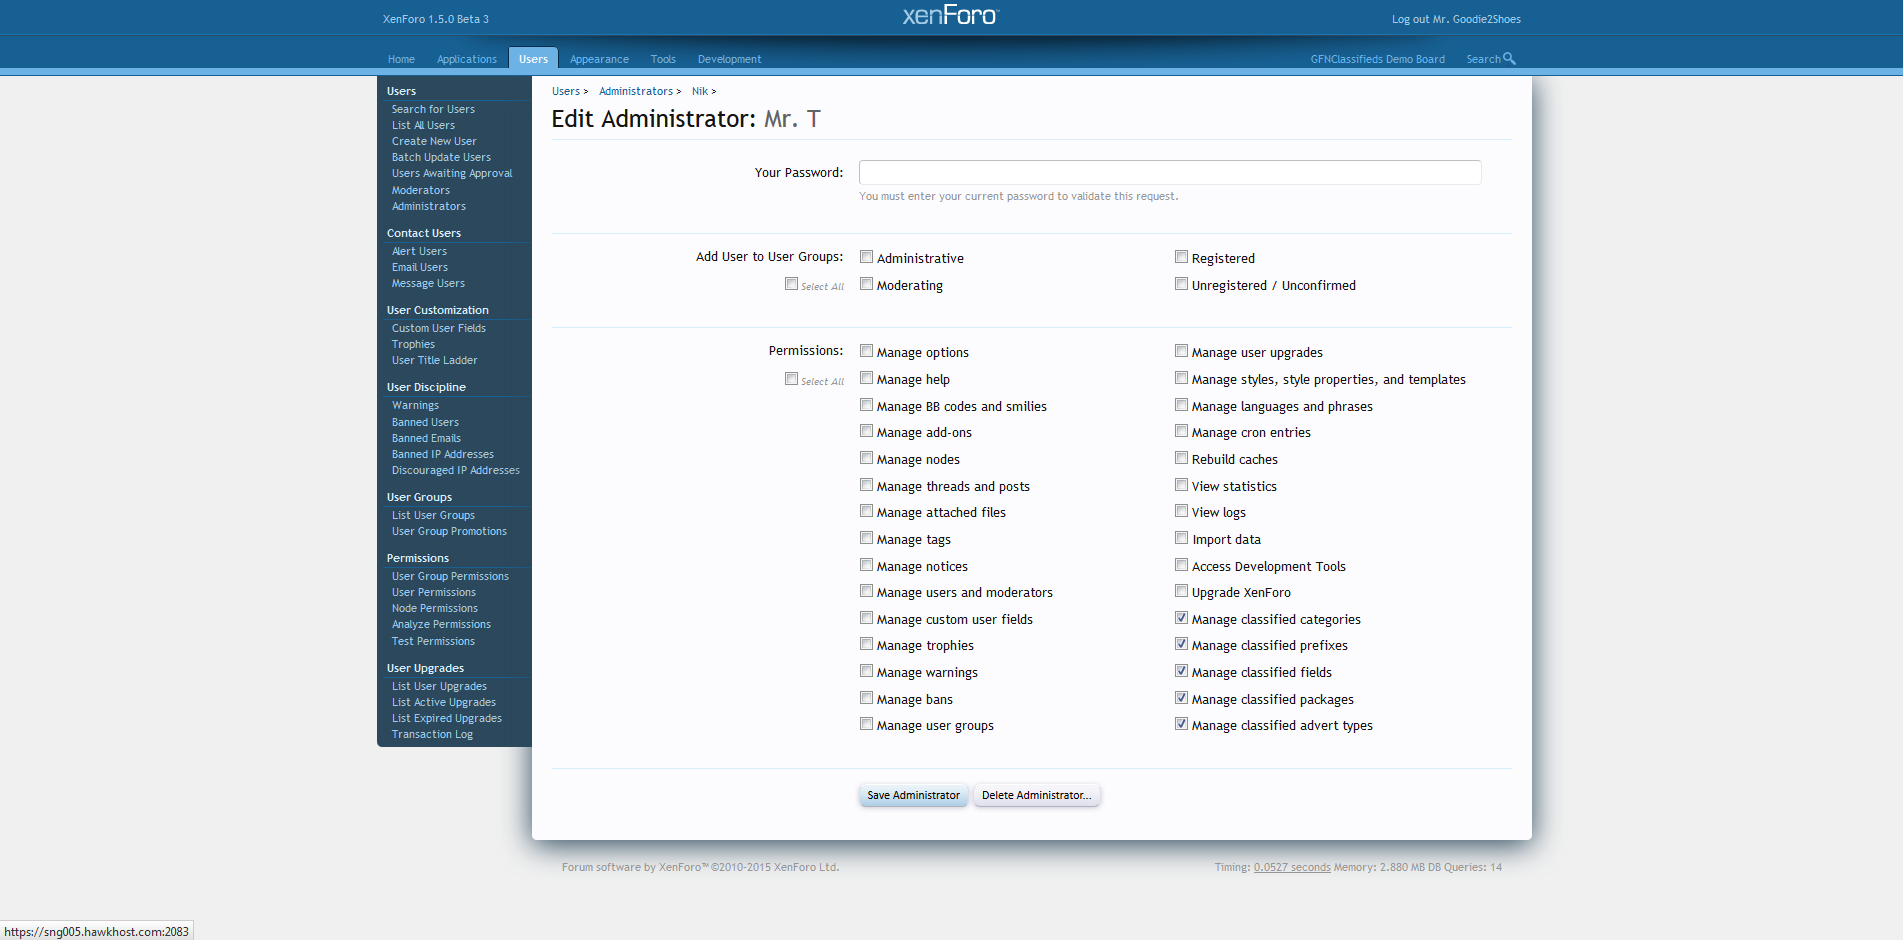Click the Users breadcrumb link
1903x940 pixels.
[x=566, y=91]
